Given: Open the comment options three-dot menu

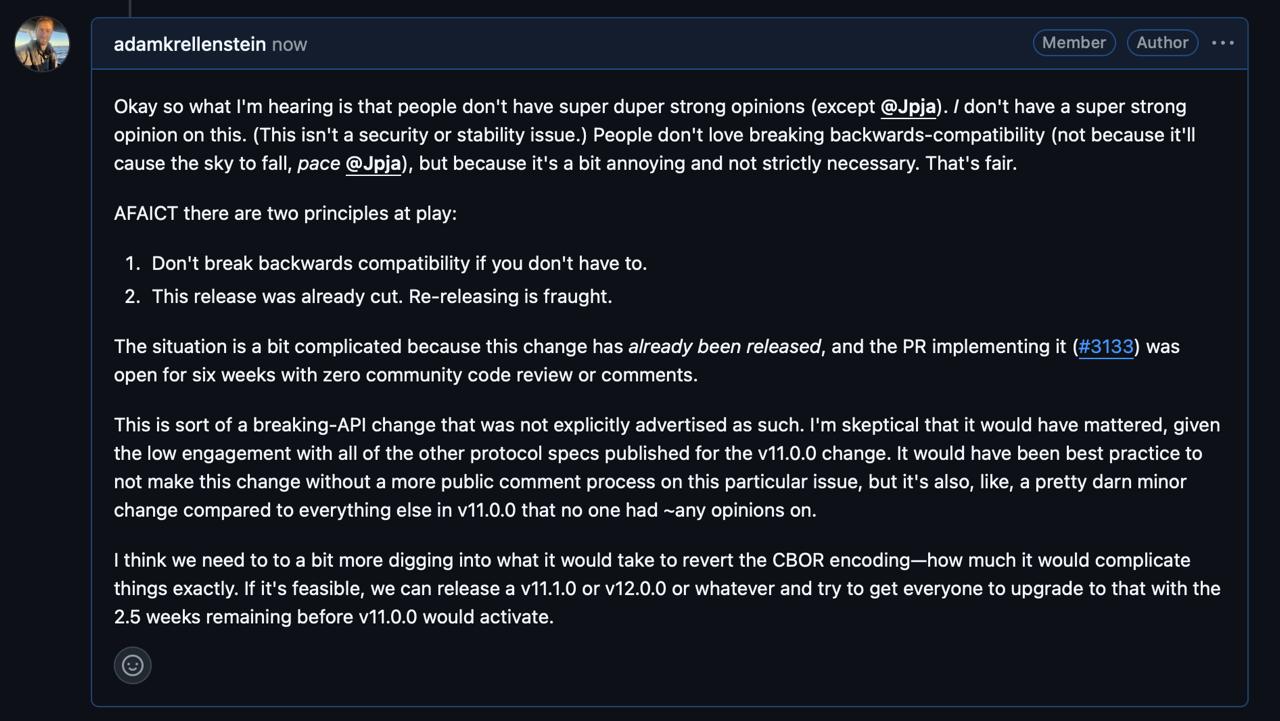Looking at the screenshot, I should point(1222,43).
